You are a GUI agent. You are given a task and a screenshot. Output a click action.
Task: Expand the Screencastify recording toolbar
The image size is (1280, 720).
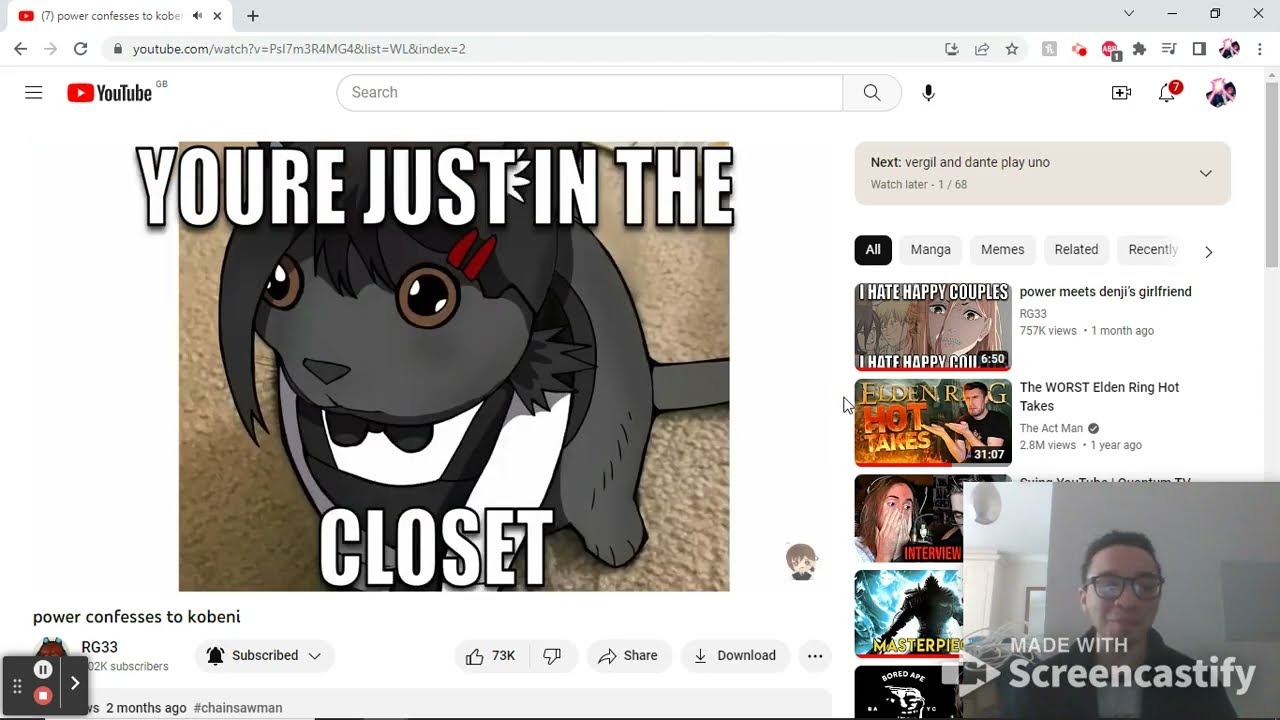(x=74, y=684)
